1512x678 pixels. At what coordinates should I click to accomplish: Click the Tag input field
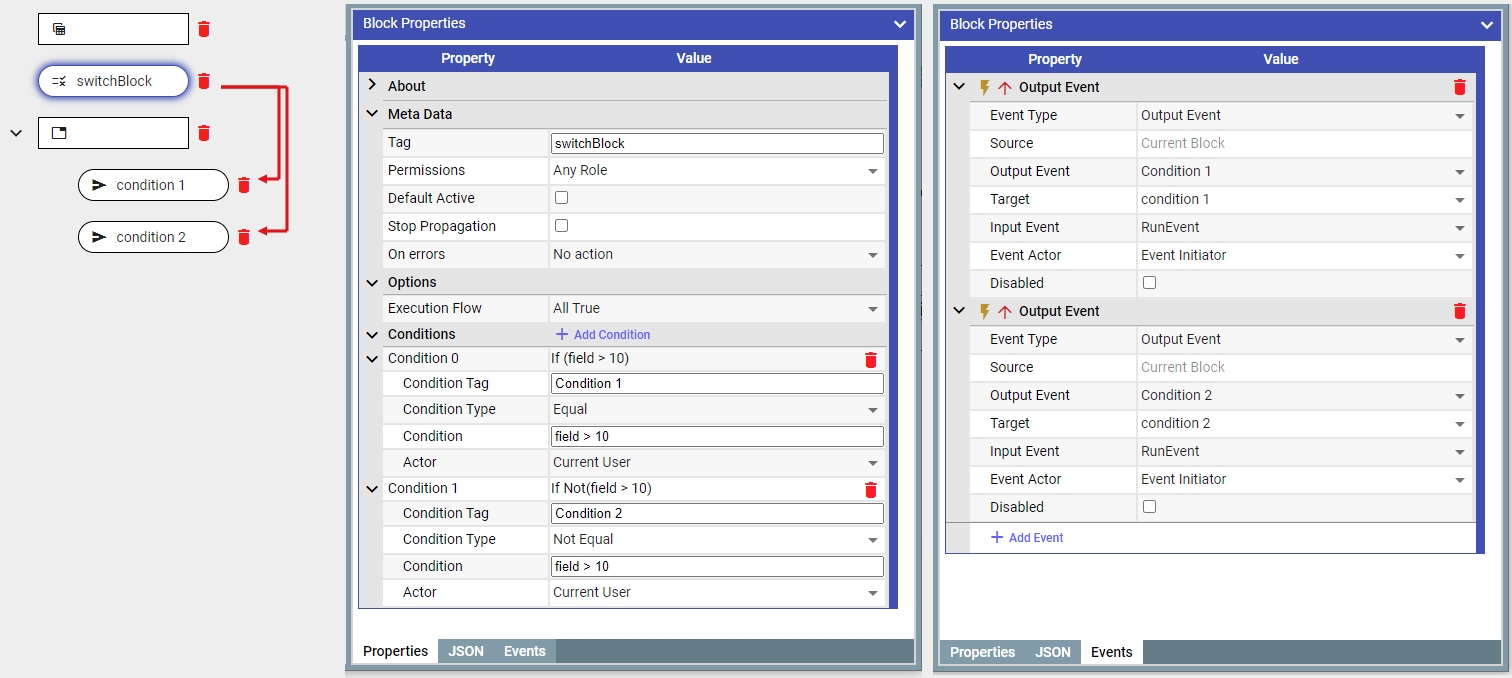tap(716, 143)
